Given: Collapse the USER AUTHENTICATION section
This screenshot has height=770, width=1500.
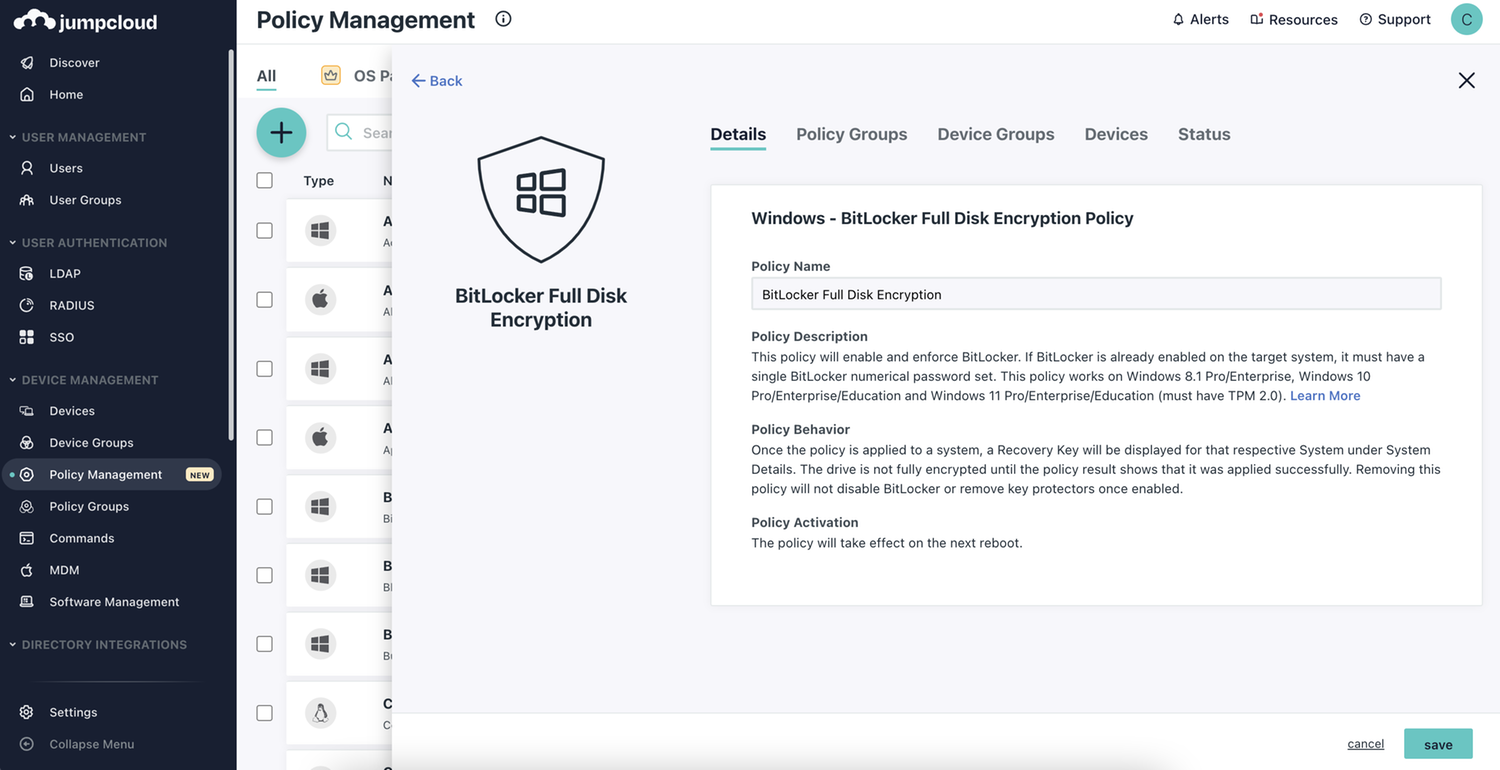Looking at the screenshot, I should 88,243.
